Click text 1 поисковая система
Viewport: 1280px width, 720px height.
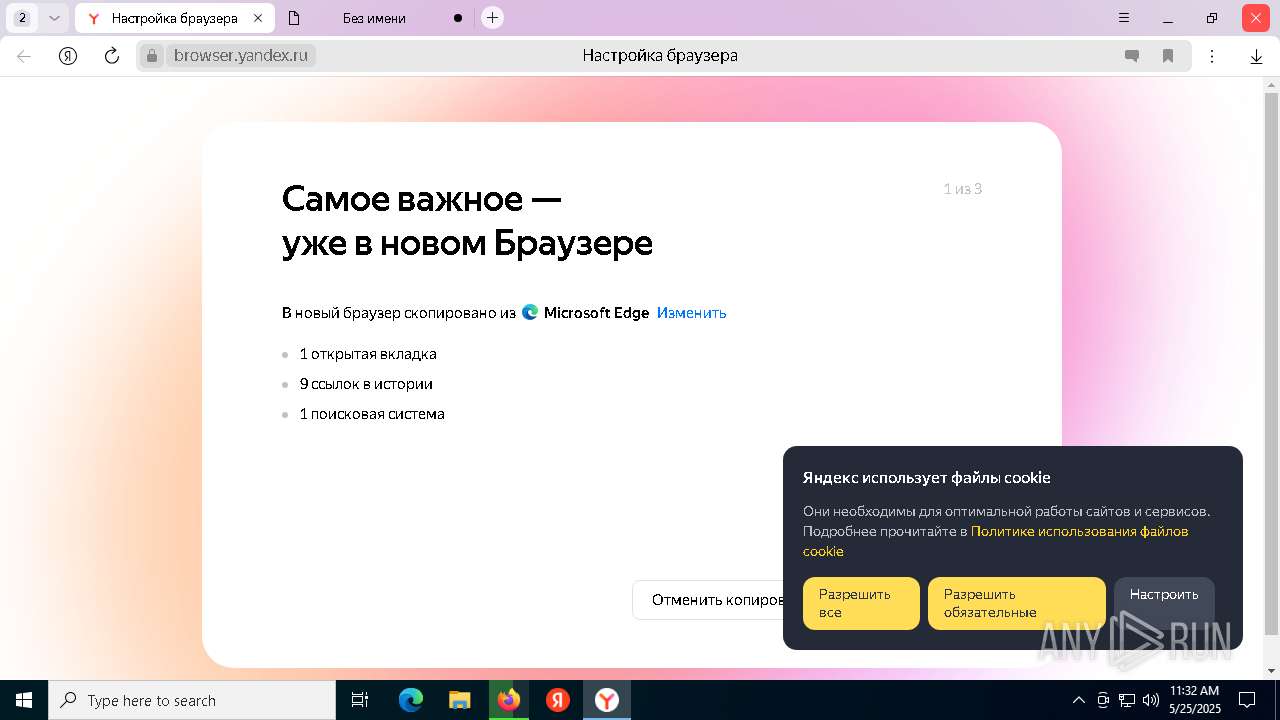[x=372, y=414]
